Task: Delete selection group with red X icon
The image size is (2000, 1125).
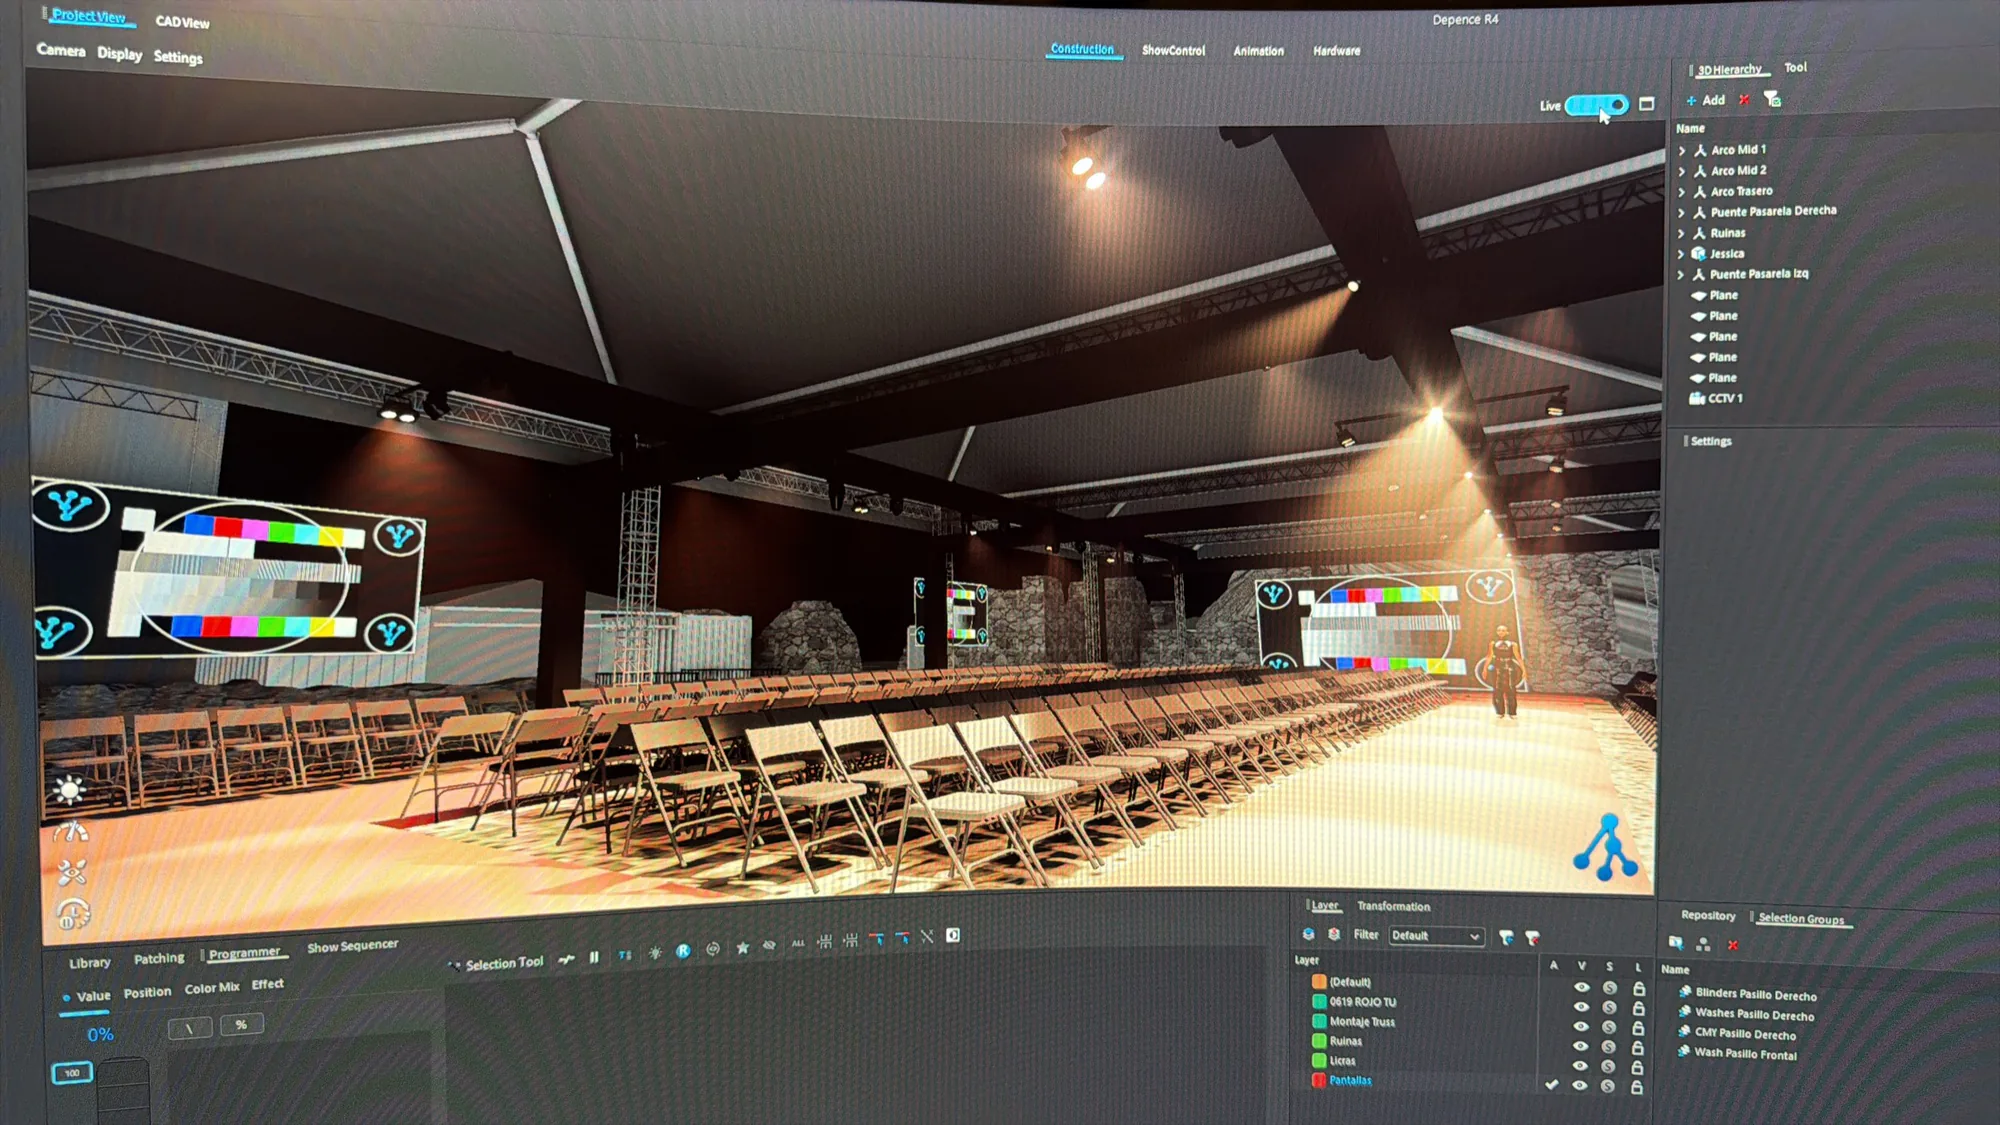Action: tap(1733, 945)
